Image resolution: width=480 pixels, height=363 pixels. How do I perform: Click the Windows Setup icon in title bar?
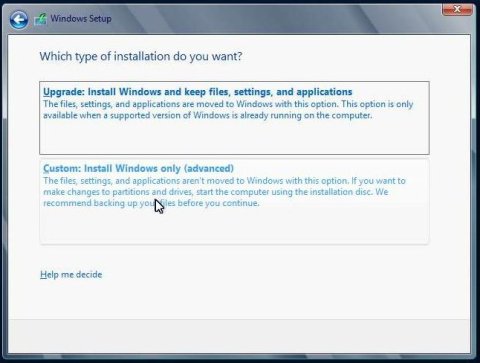click(40, 19)
